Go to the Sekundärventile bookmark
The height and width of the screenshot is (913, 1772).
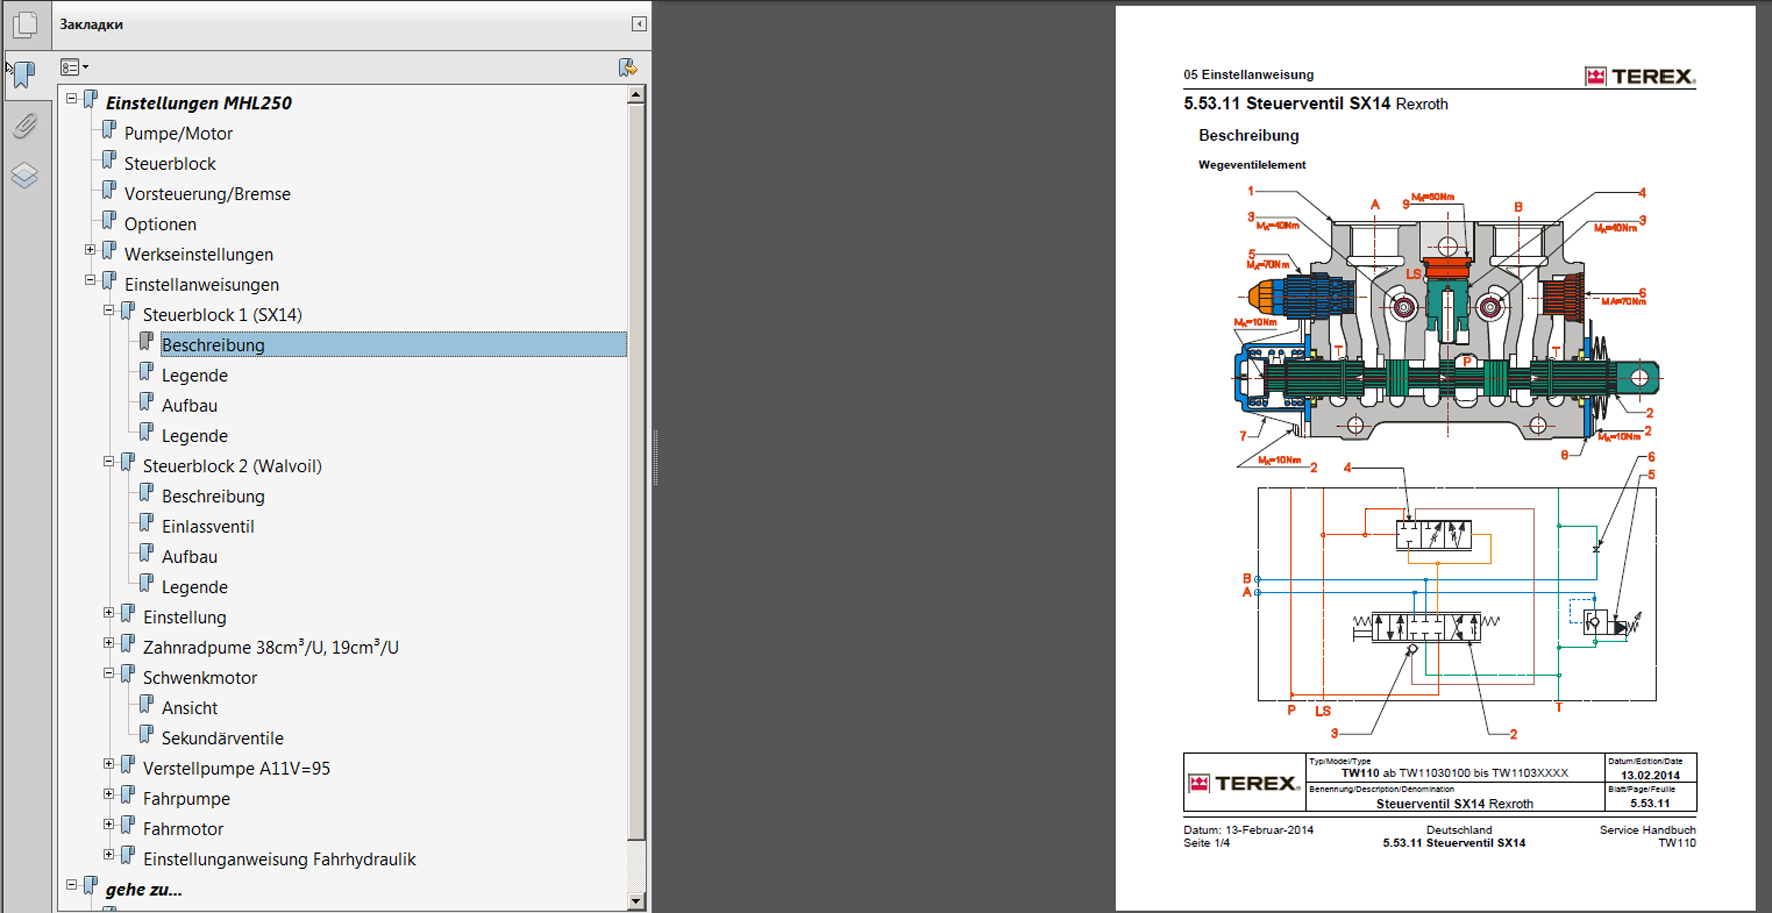point(222,738)
